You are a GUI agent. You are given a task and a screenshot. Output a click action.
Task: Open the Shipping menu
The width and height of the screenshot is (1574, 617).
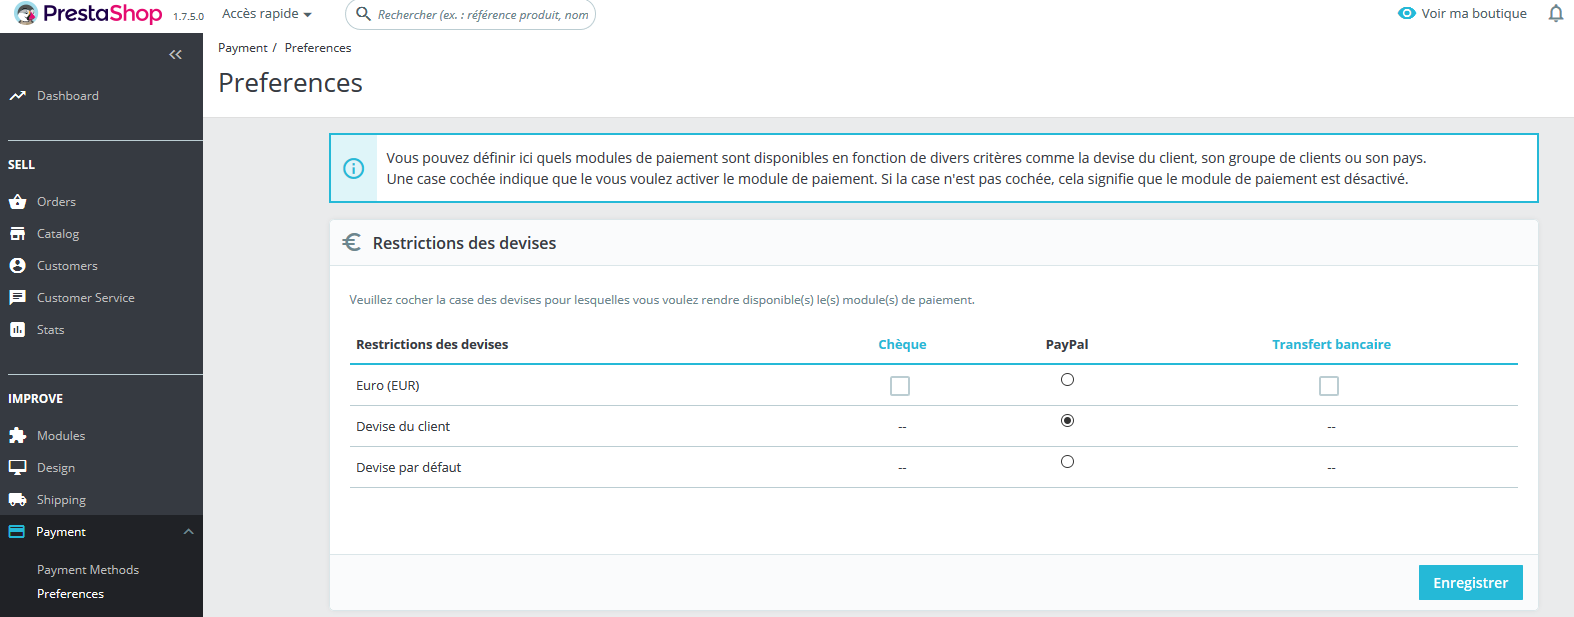61,500
